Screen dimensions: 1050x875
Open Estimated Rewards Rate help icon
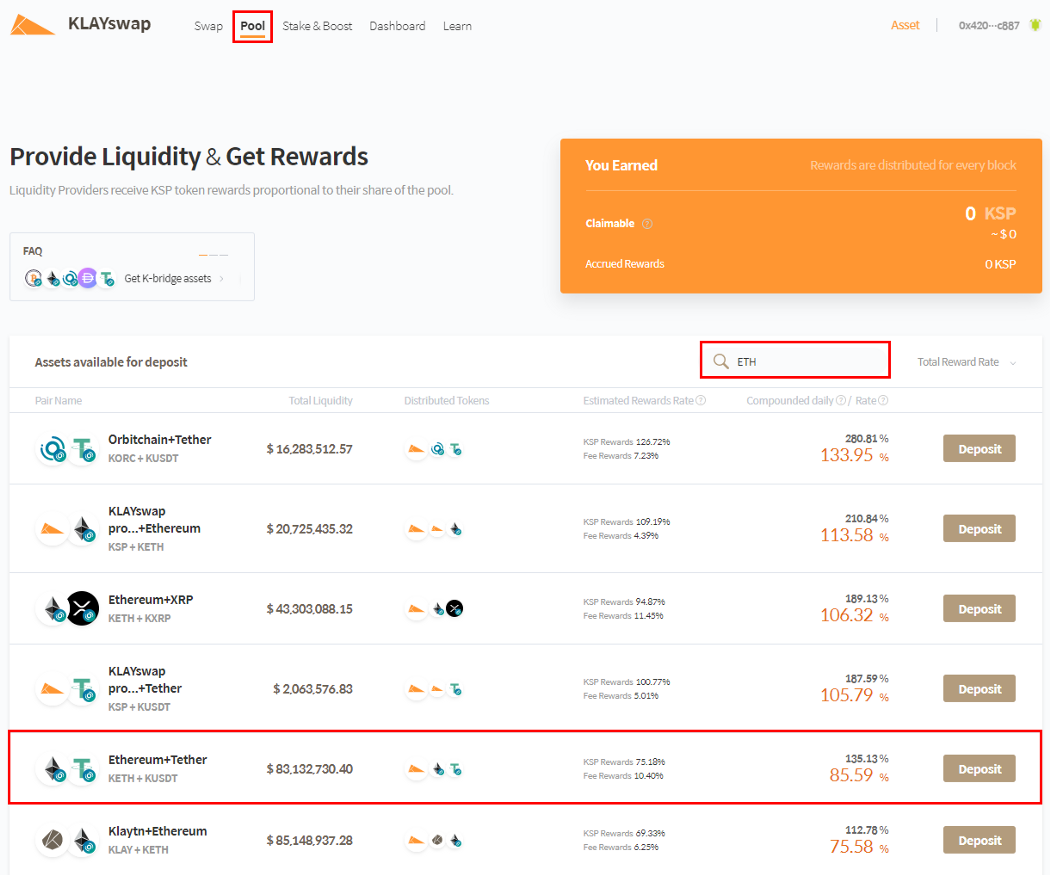(700, 400)
